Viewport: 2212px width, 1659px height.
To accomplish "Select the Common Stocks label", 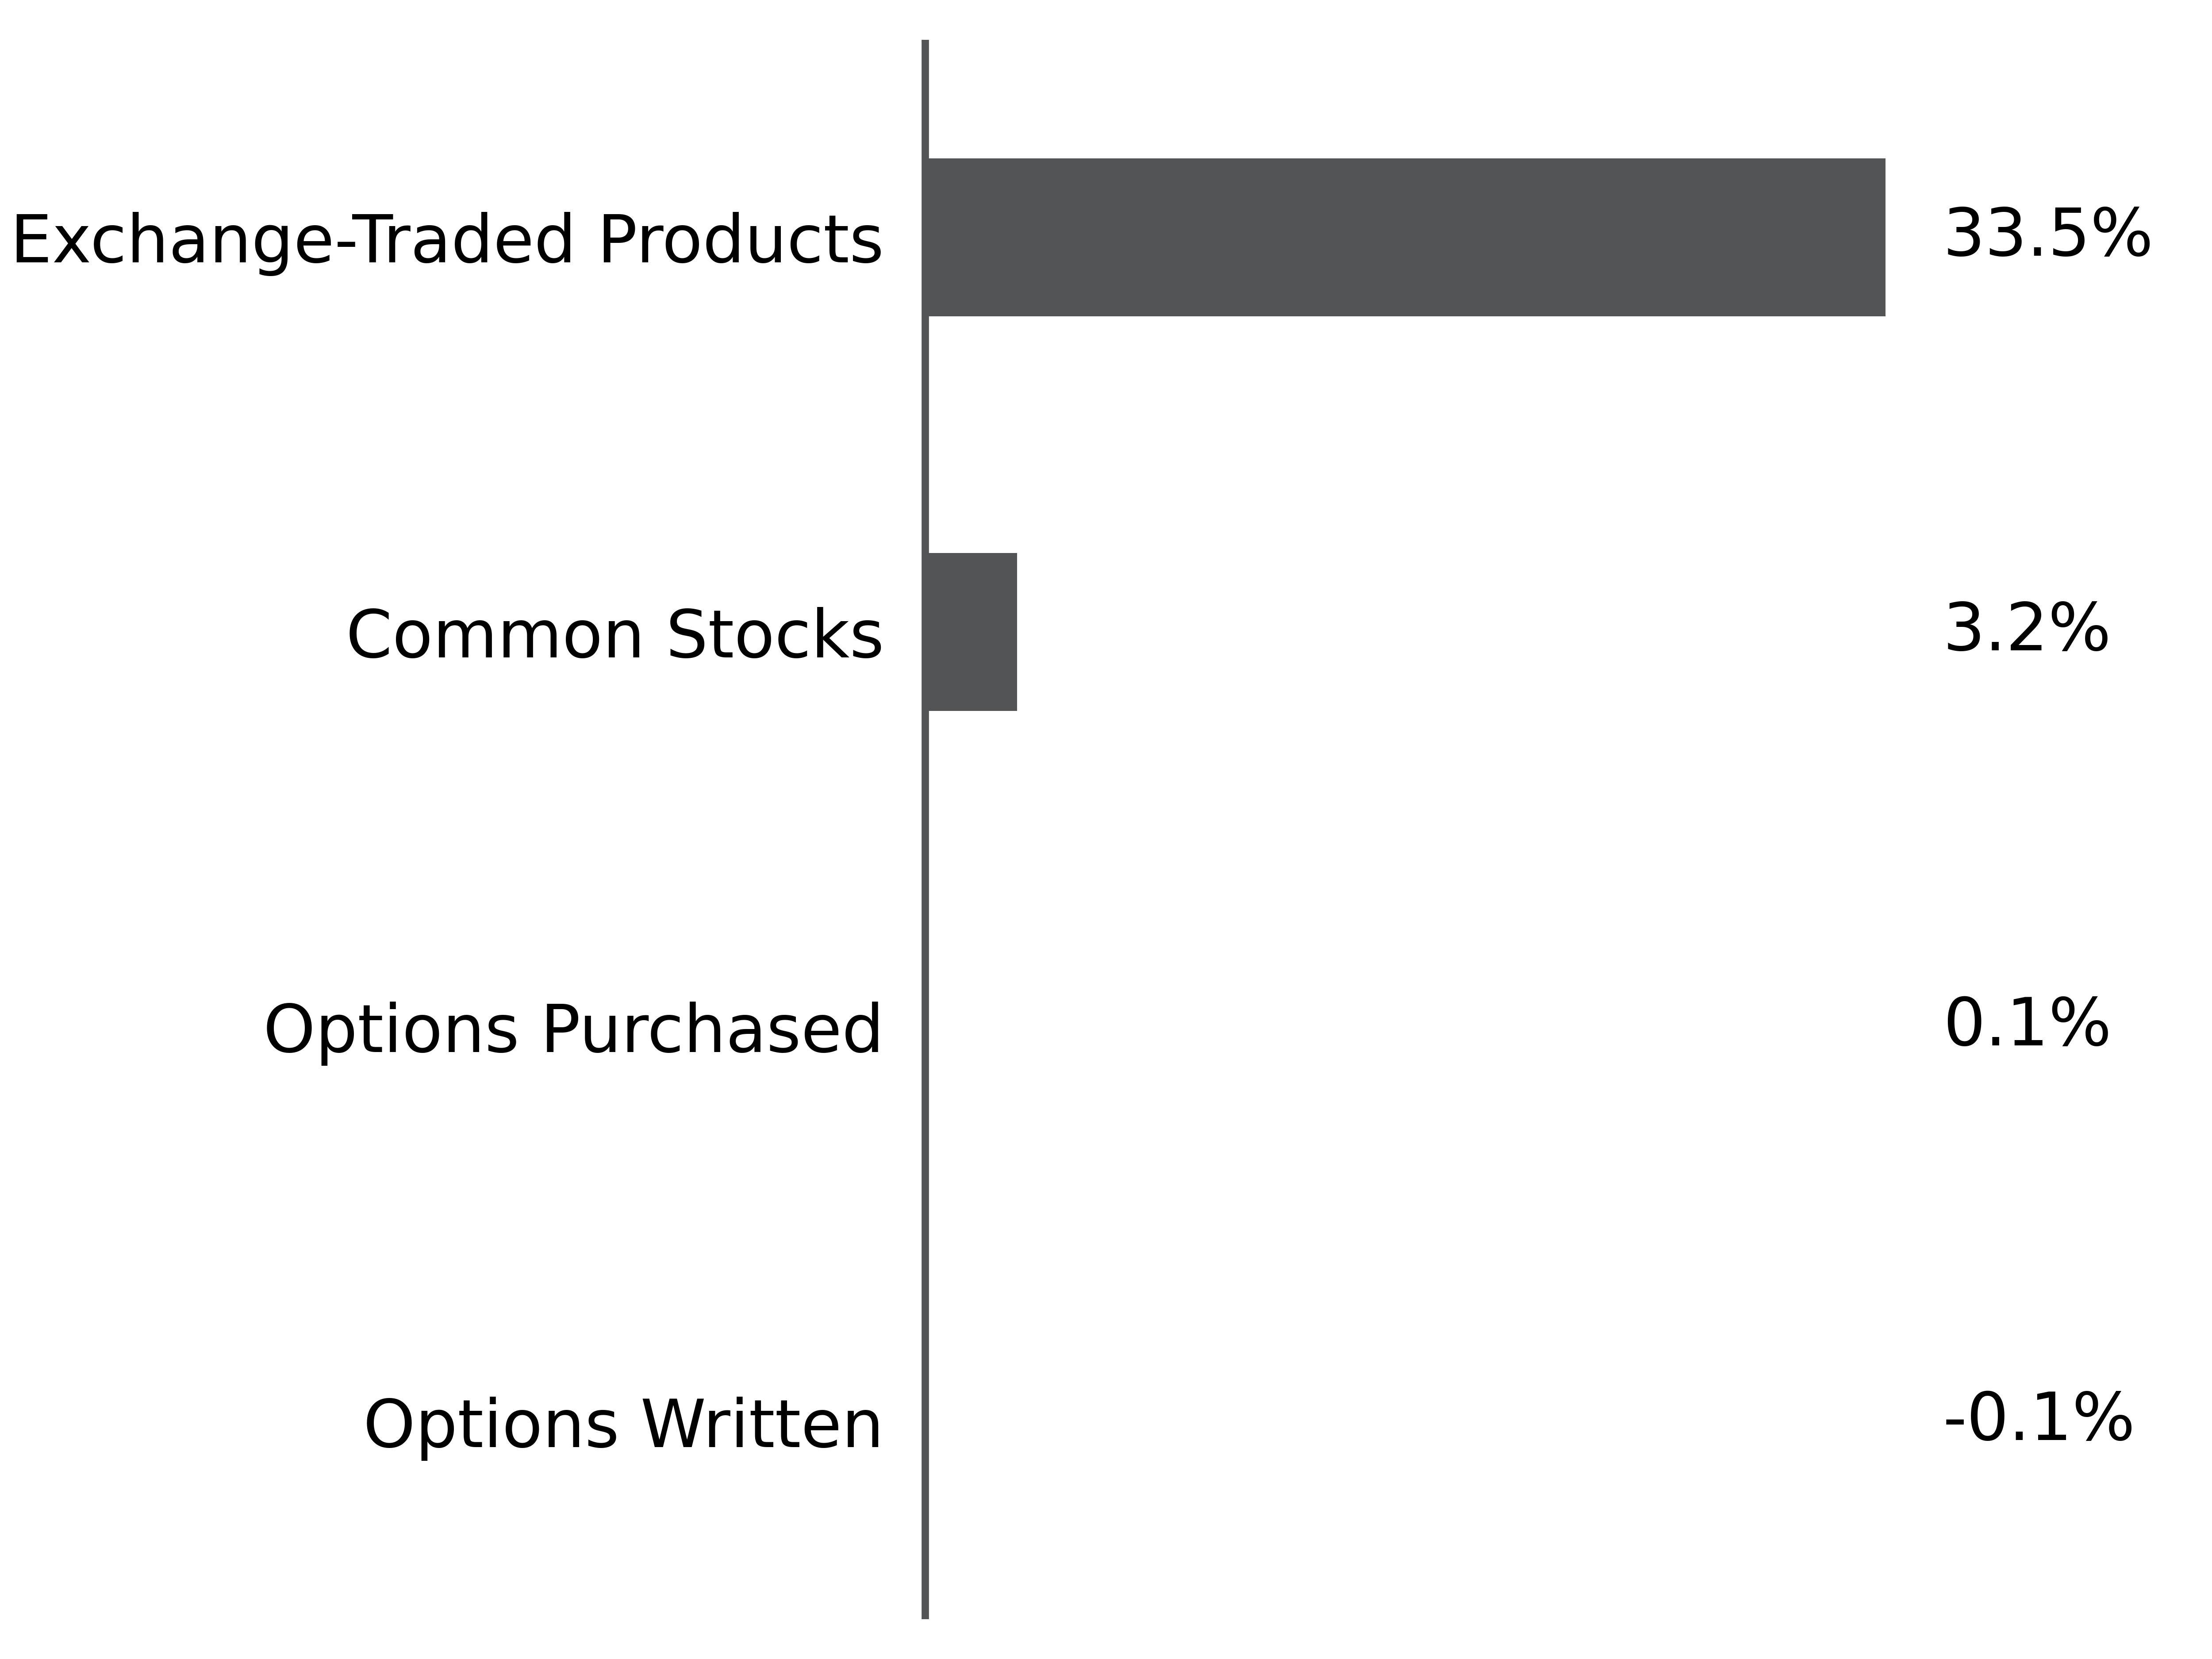I will coord(615,636).
